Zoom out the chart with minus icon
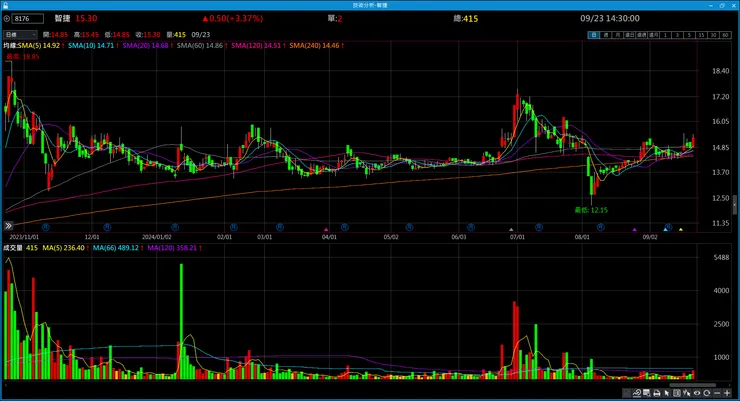The width and height of the screenshot is (740, 401). click(x=717, y=393)
